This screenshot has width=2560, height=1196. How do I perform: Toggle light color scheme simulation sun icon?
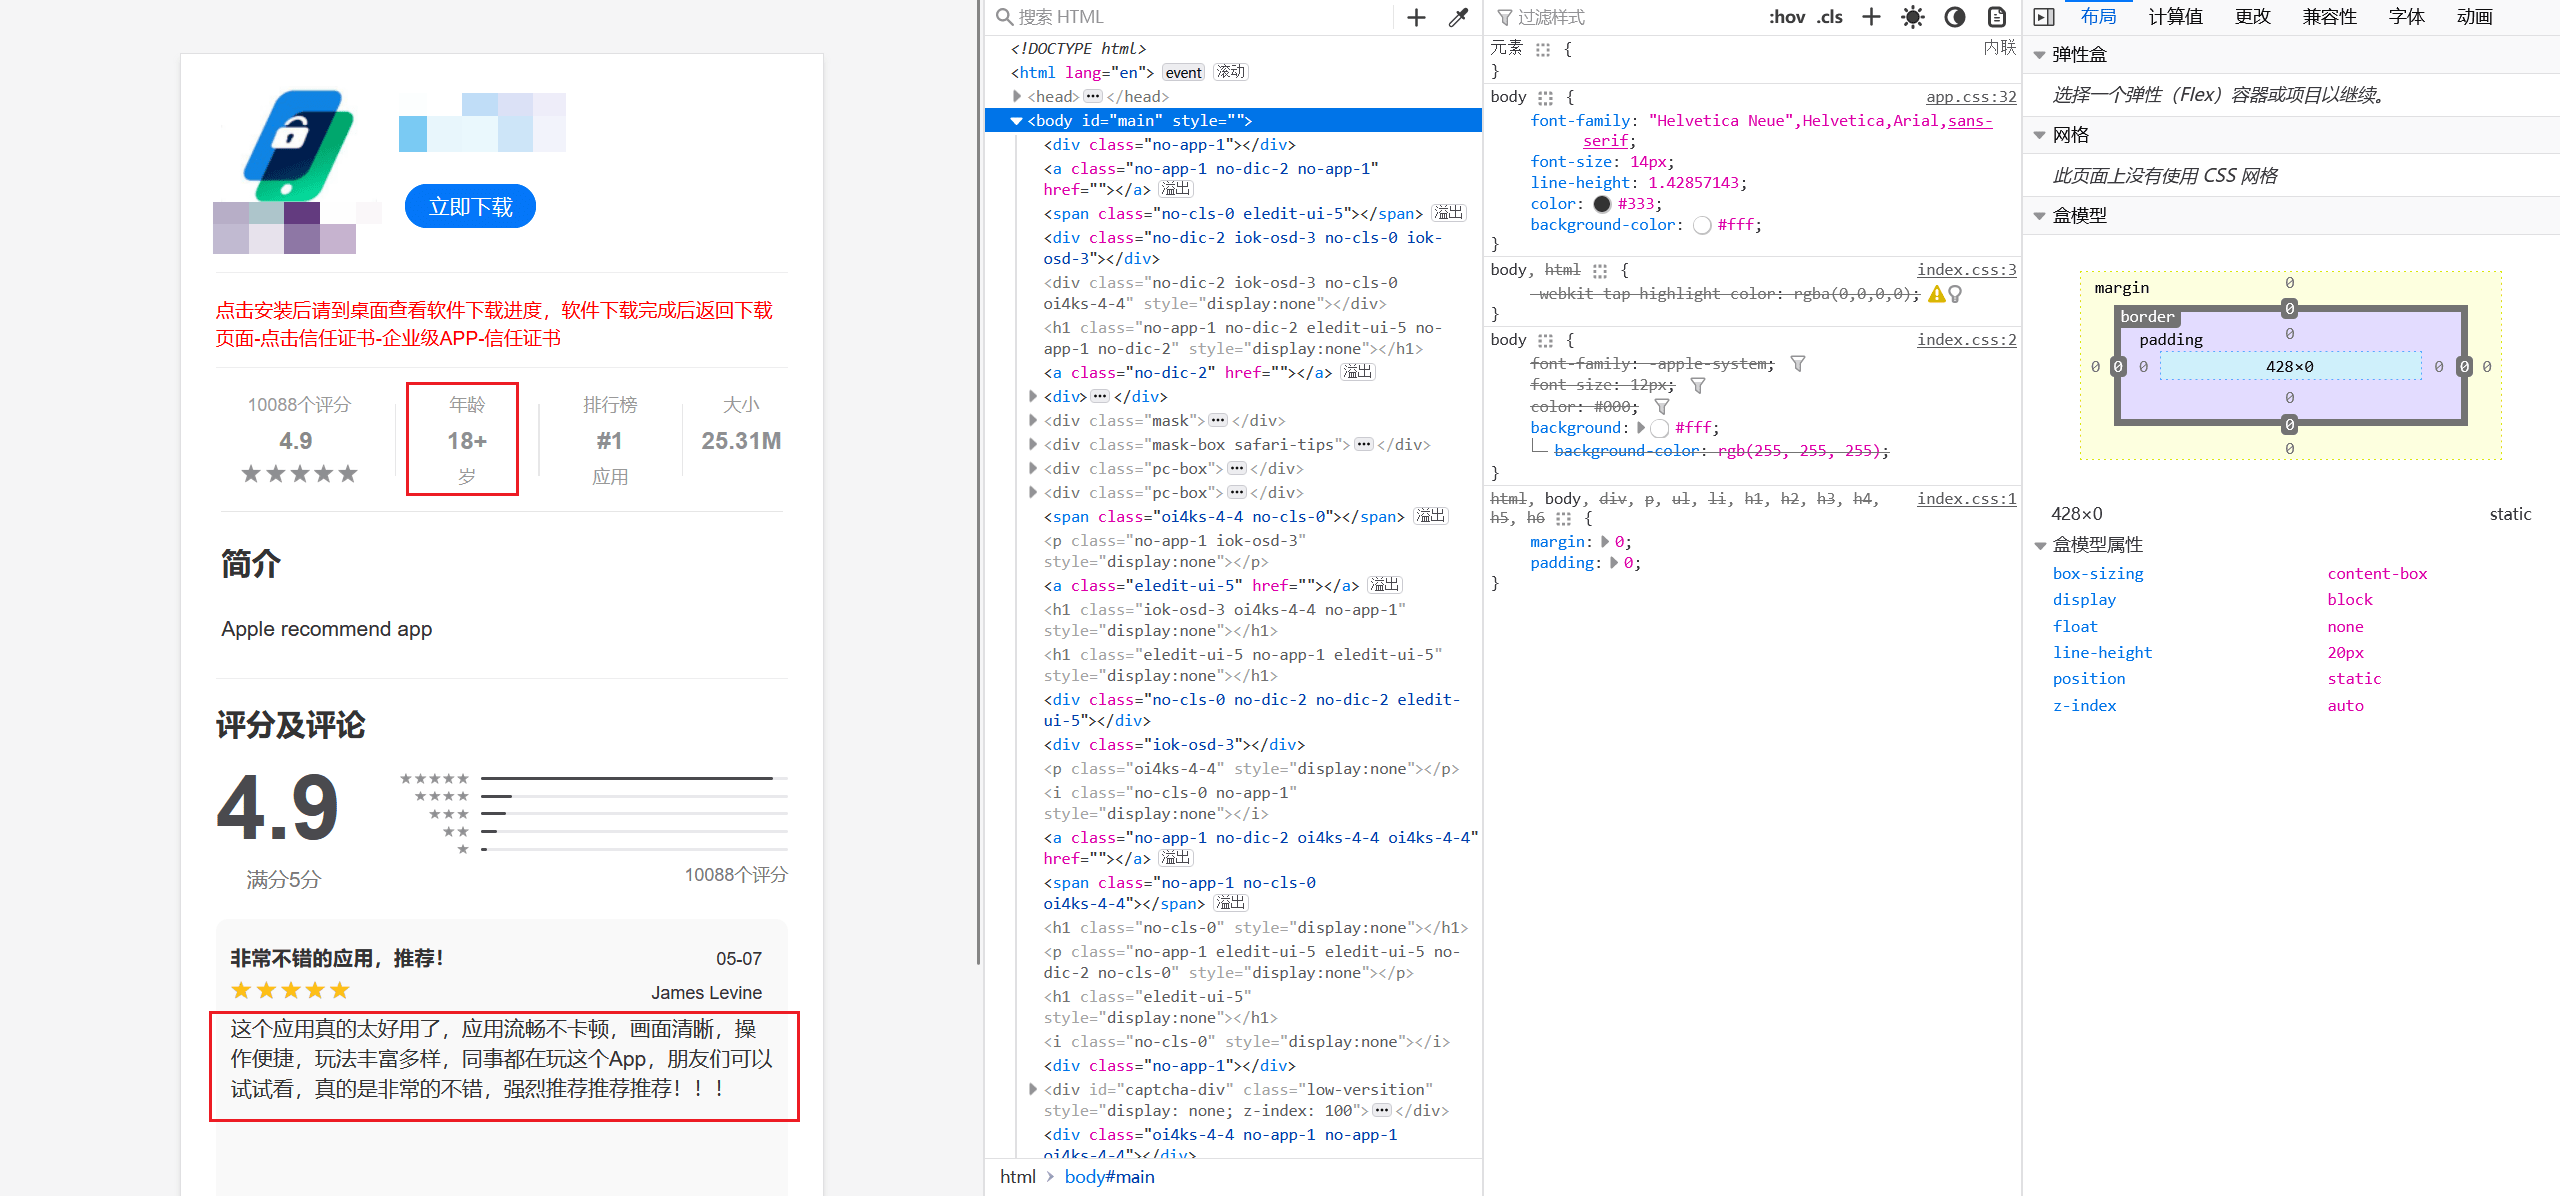coord(1912,17)
